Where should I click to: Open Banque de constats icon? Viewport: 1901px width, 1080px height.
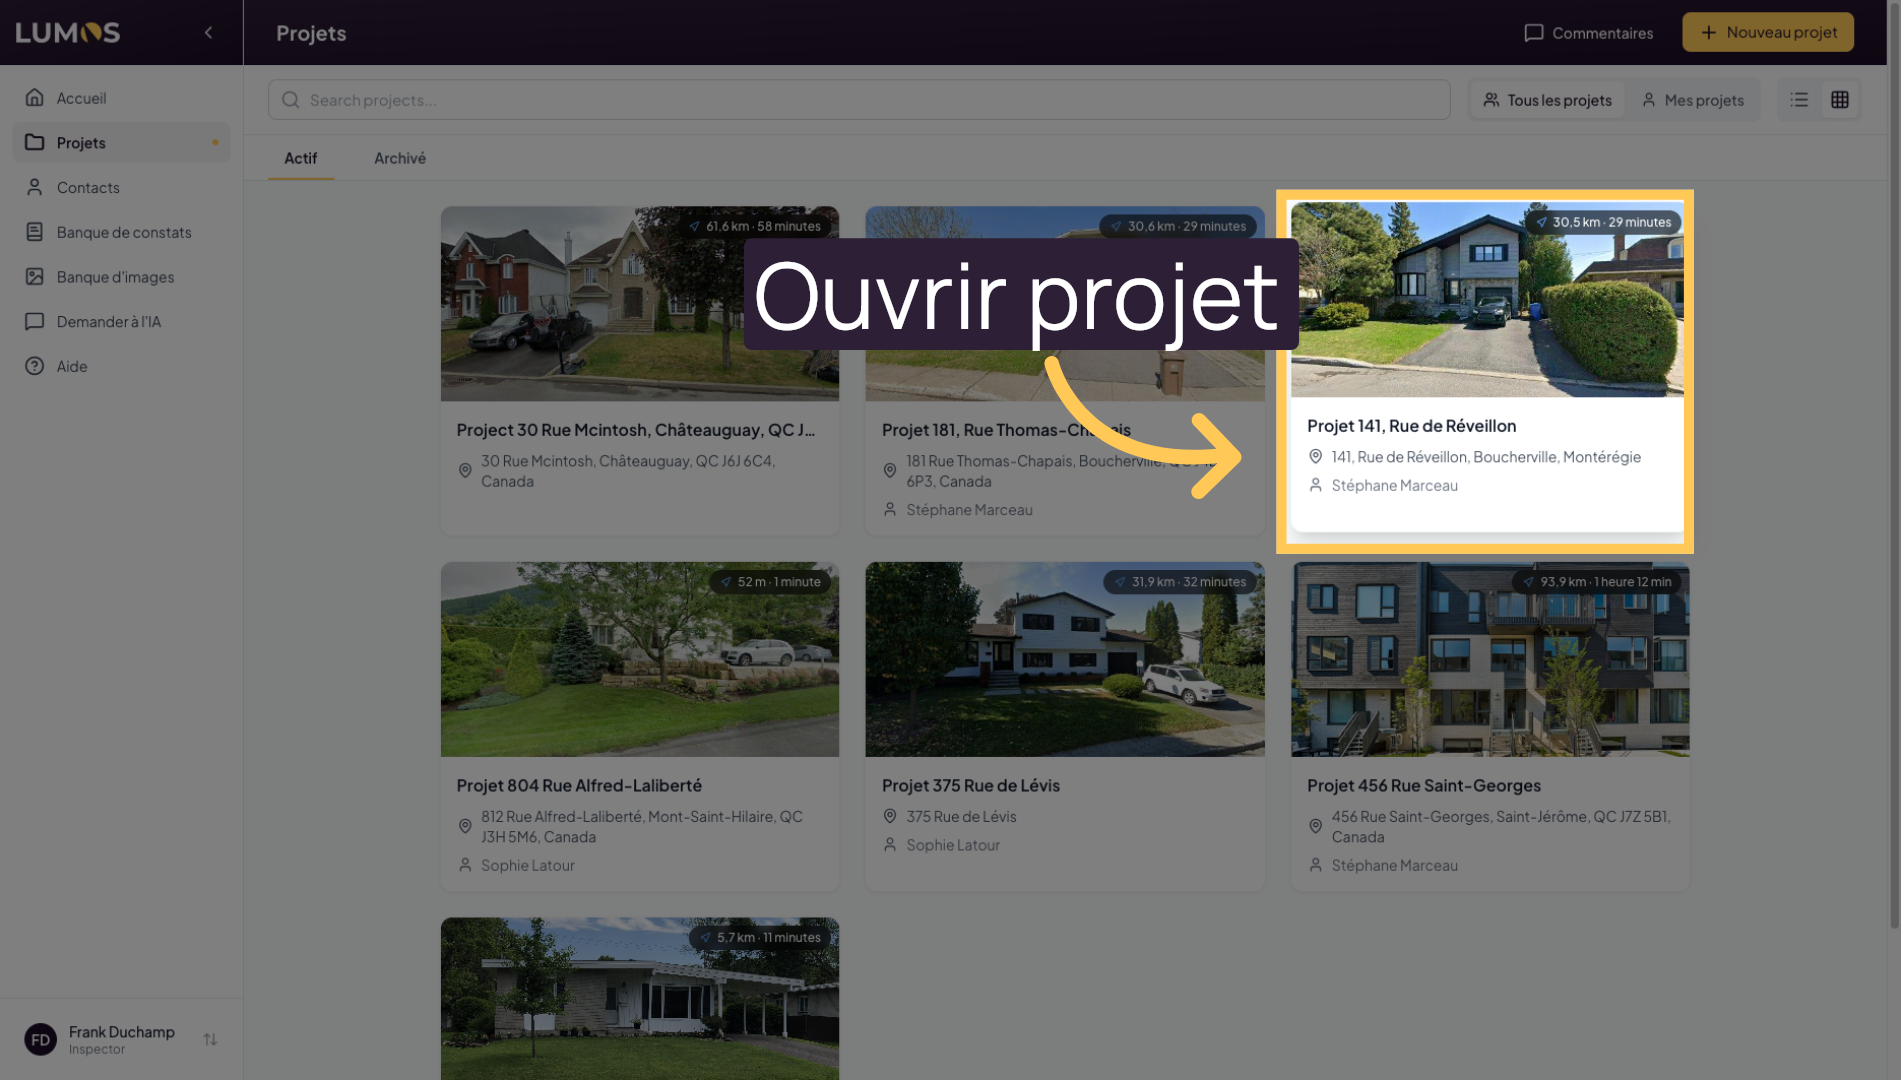point(35,232)
